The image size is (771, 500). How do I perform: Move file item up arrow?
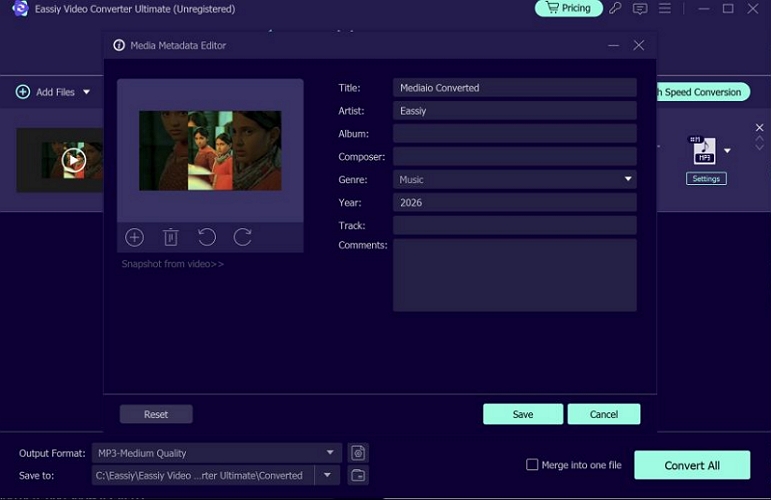[759, 139]
